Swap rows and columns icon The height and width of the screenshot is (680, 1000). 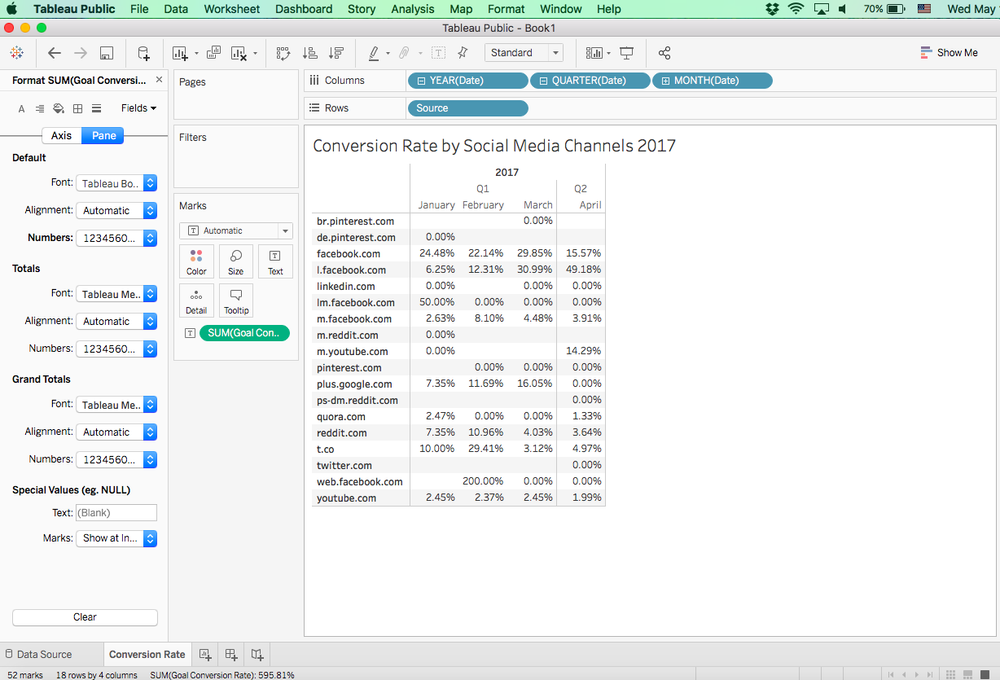(x=283, y=53)
